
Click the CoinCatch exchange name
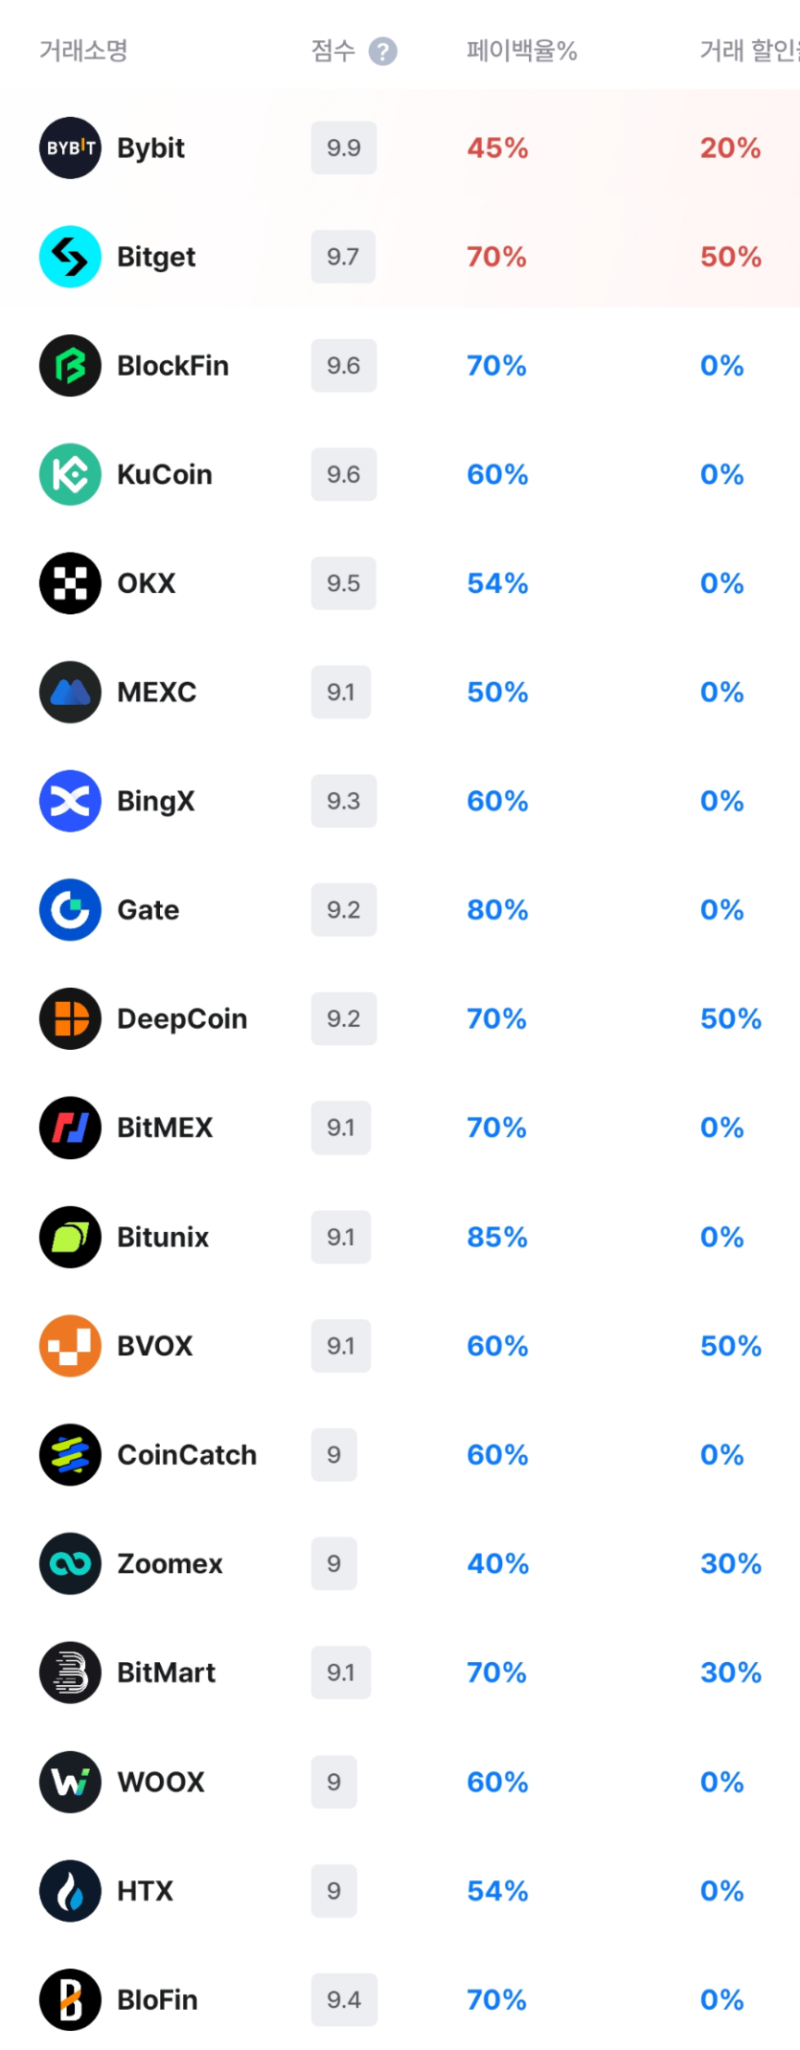tap(187, 1455)
